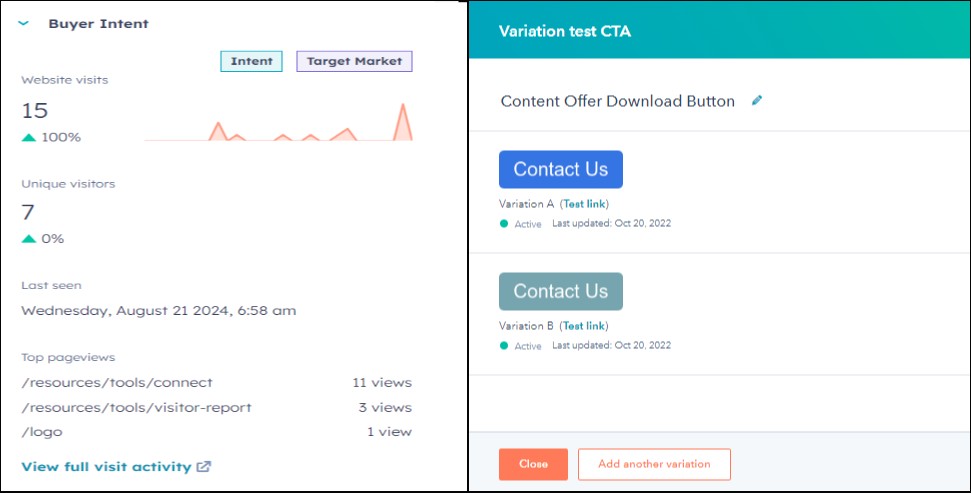
Task: Open View full visit activity link
Action: 107,467
